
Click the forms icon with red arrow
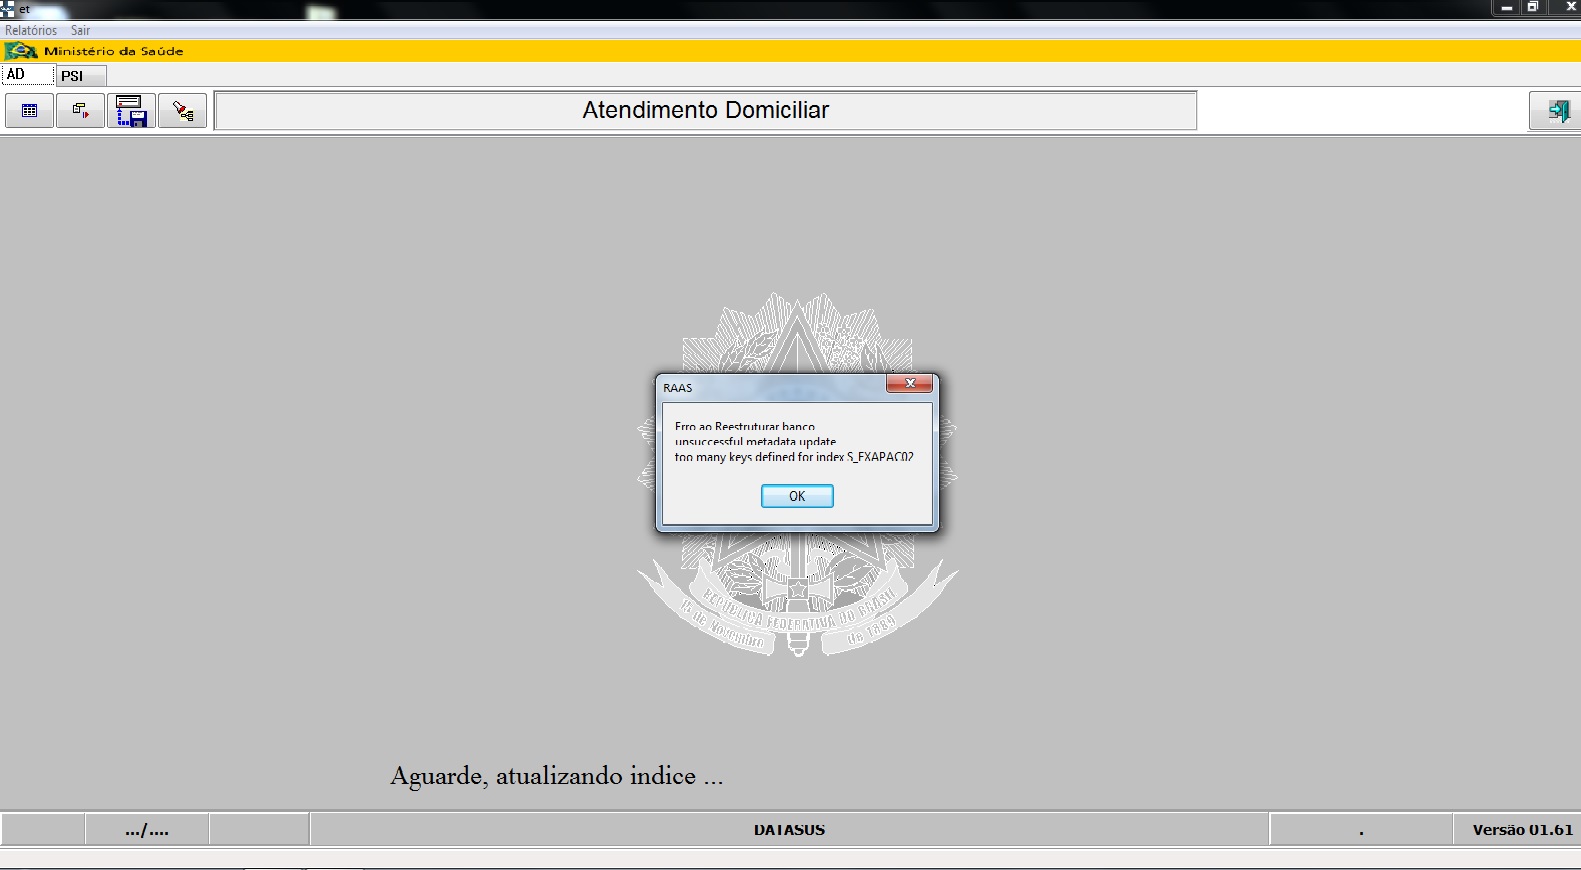tap(81, 111)
